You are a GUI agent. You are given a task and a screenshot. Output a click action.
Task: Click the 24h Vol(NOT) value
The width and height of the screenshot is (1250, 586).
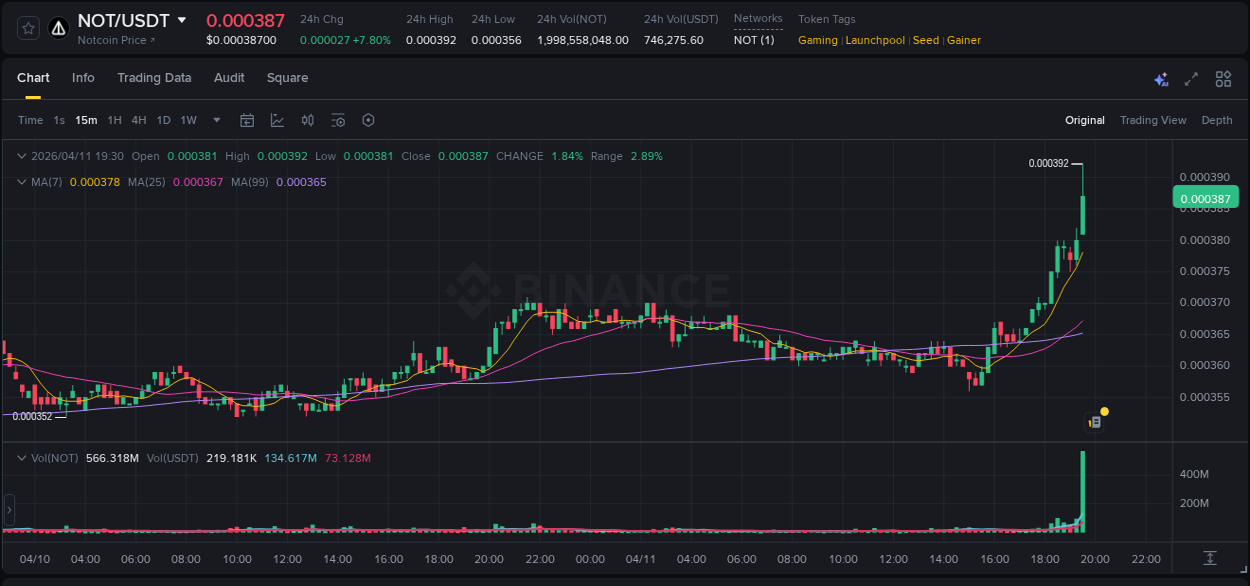583,40
